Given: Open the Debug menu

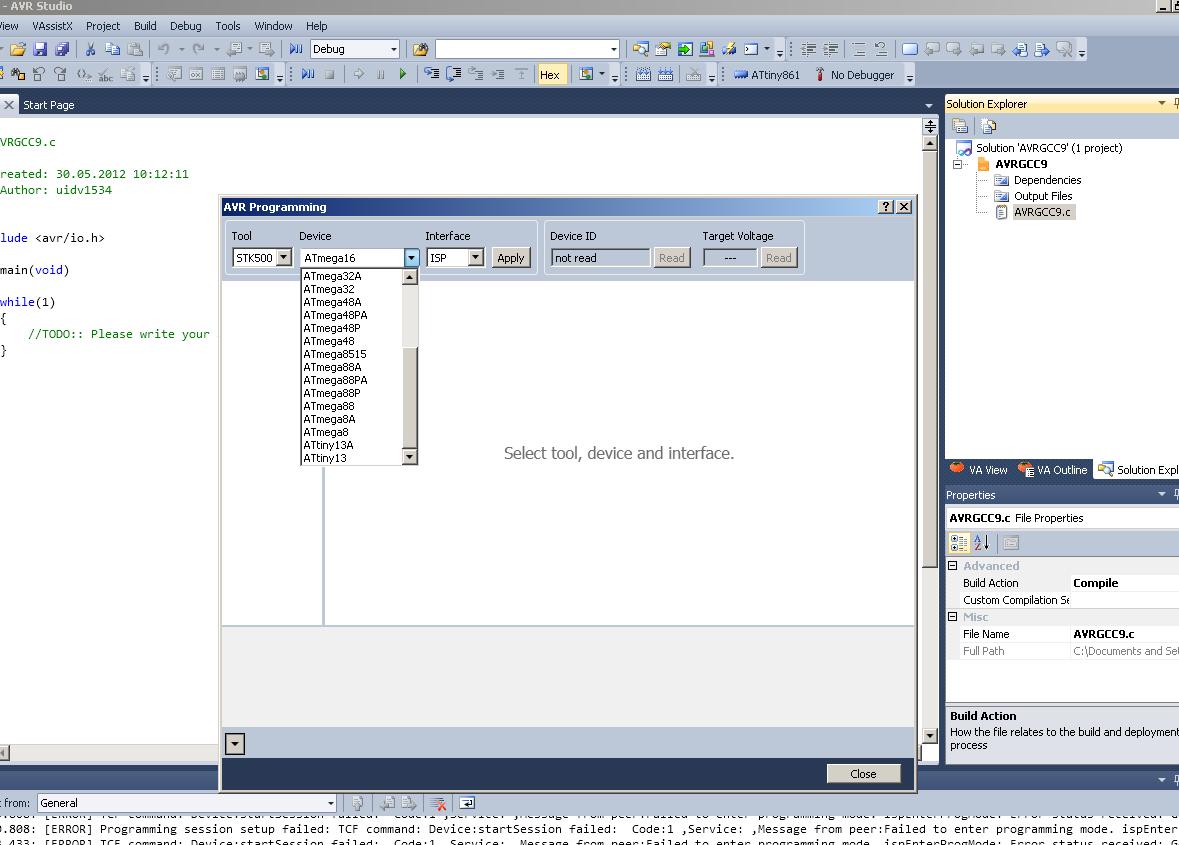Looking at the screenshot, I should (186, 26).
